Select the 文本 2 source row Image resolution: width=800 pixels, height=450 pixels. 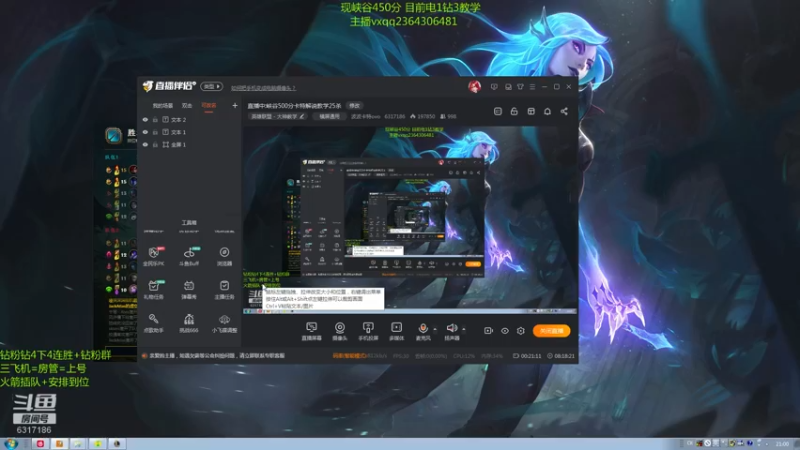[x=190, y=120]
